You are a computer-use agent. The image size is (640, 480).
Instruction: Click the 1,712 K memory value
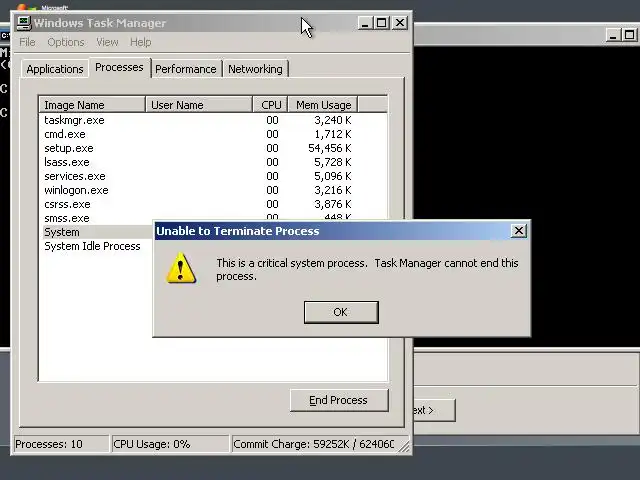[x=333, y=134]
